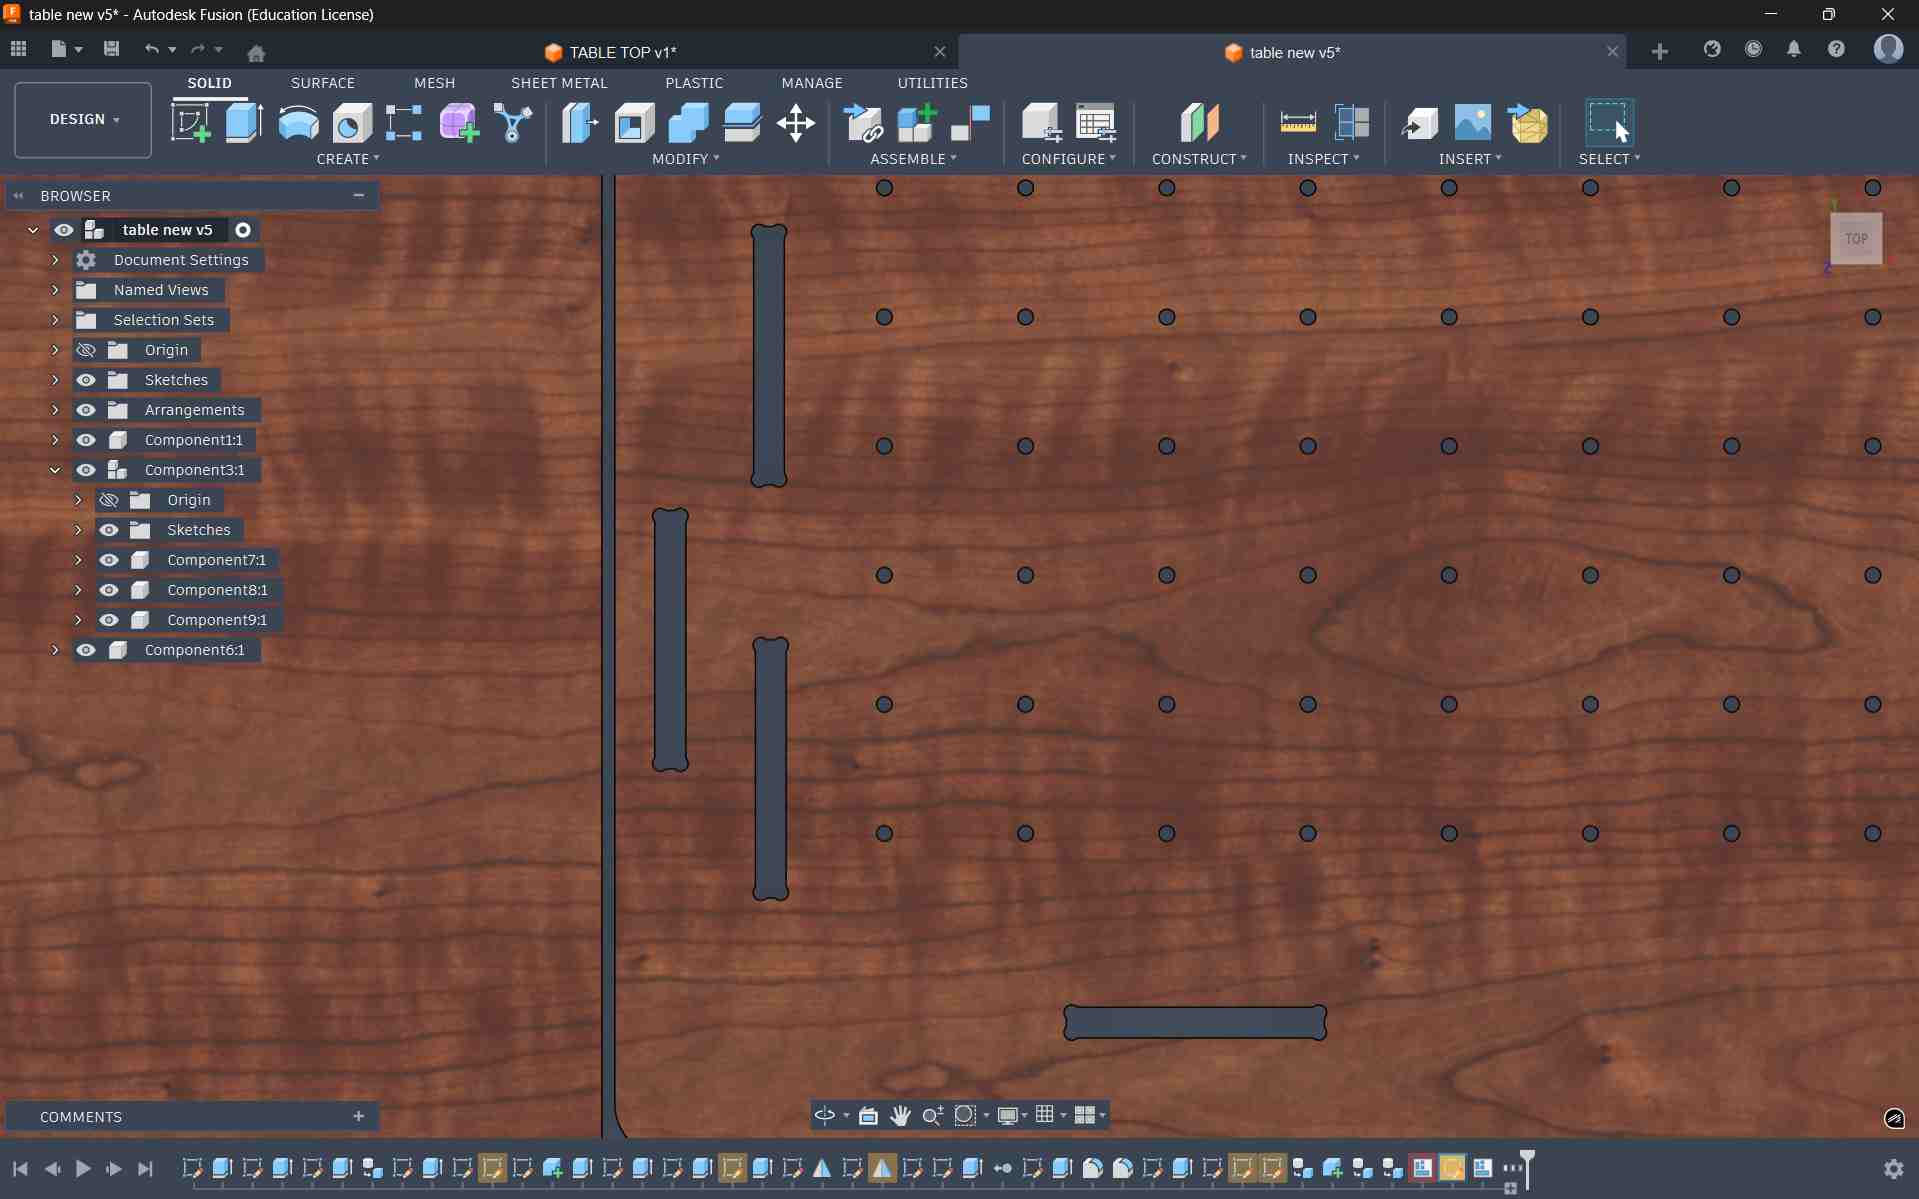This screenshot has width=1919, height=1199.
Task: Select the New Component tool
Action: click(917, 123)
